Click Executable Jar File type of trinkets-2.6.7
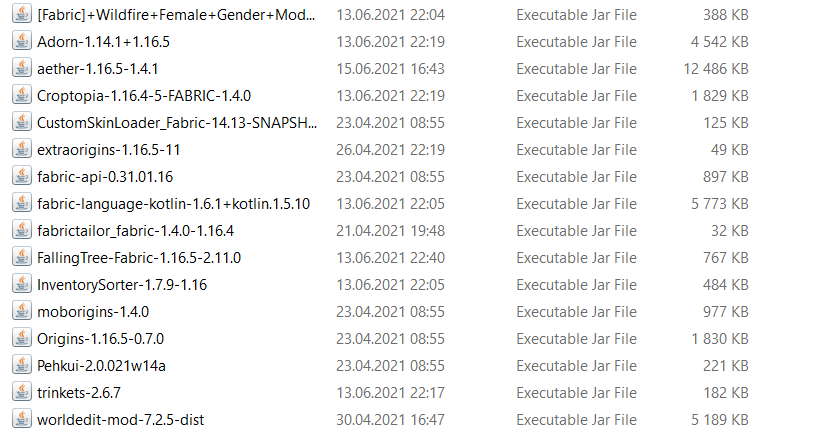This screenshot has height=443, width=833. [x=576, y=393]
